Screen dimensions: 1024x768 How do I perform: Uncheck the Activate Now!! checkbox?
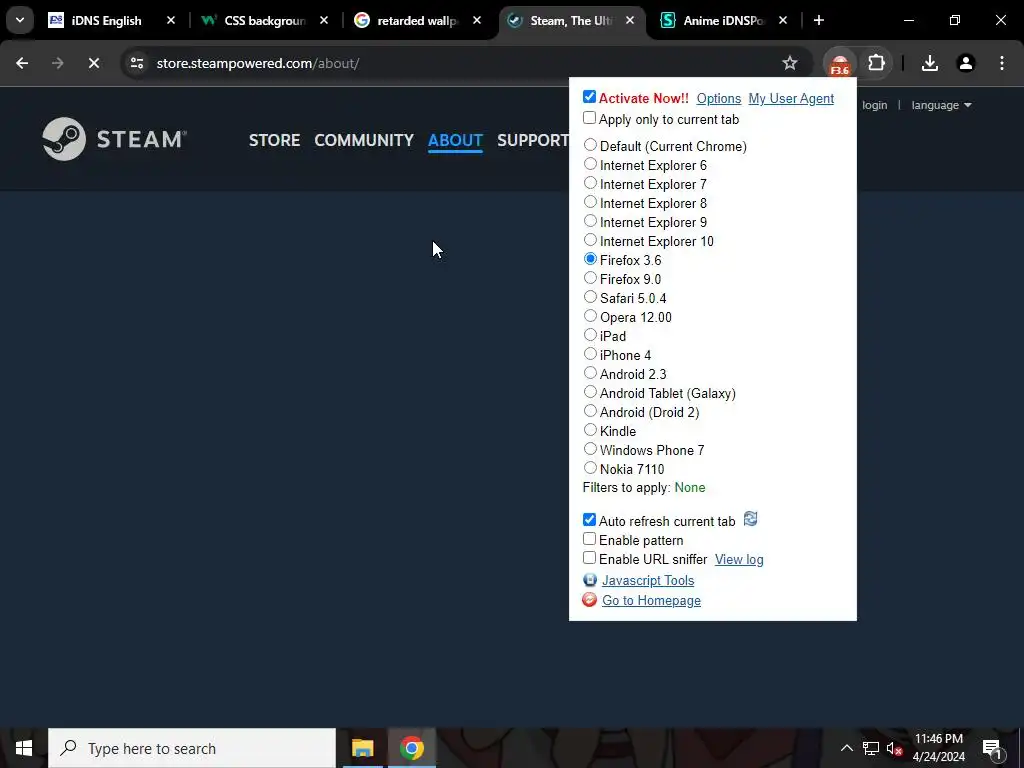pos(589,97)
